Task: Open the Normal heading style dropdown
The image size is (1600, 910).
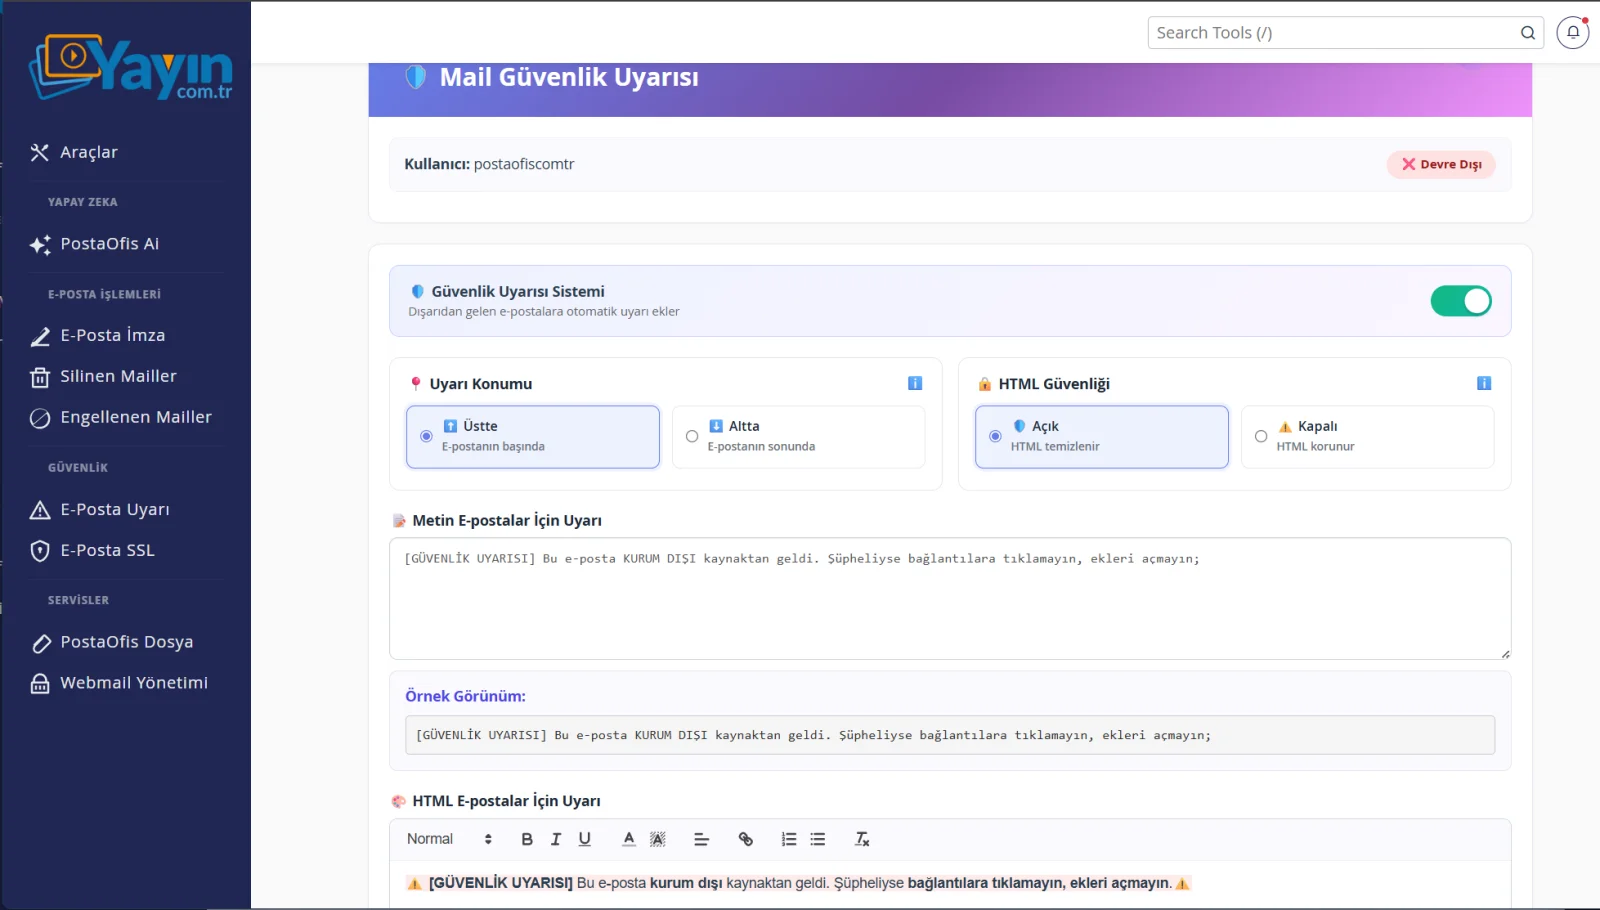Action: (449, 839)
